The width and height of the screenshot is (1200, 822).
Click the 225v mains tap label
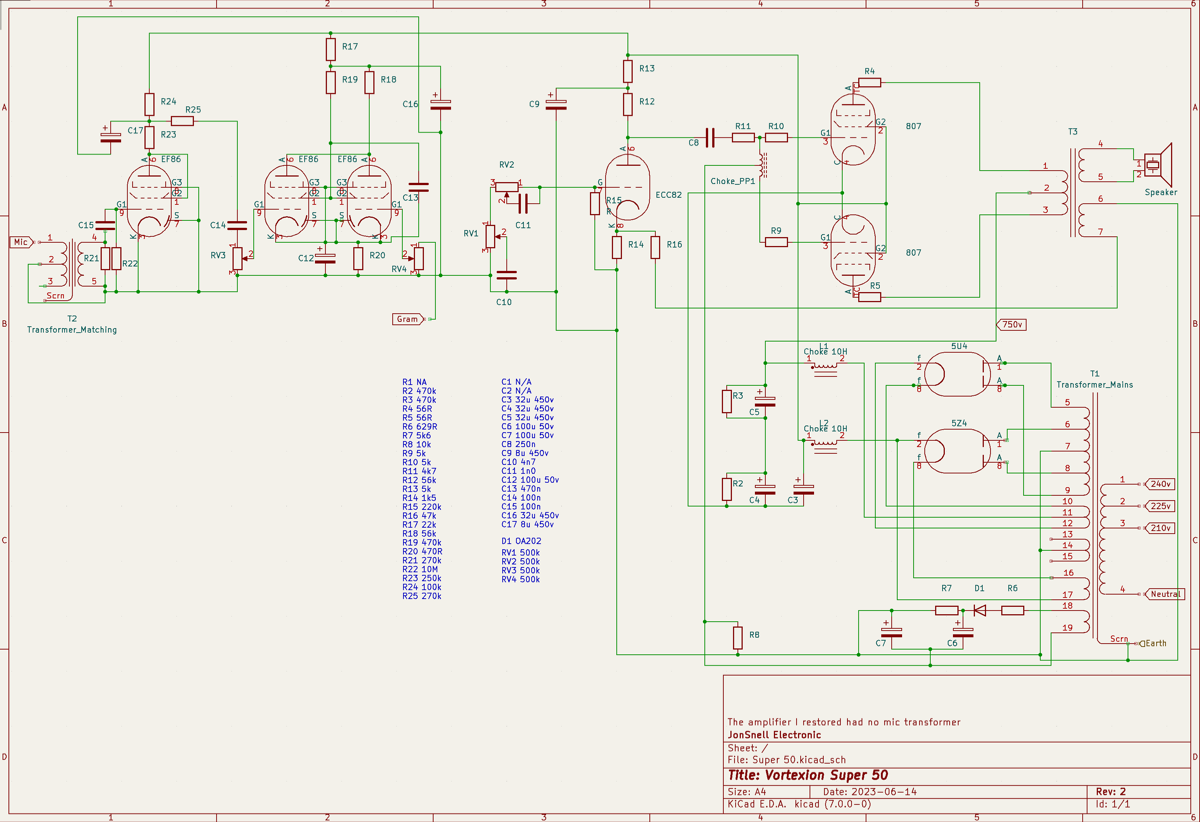(1160, 506)
